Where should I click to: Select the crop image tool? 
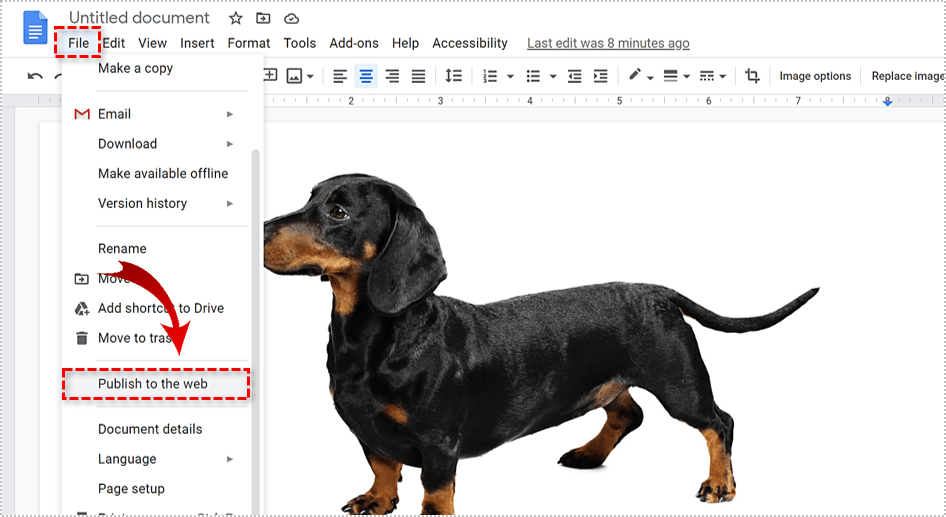point(752,76)
